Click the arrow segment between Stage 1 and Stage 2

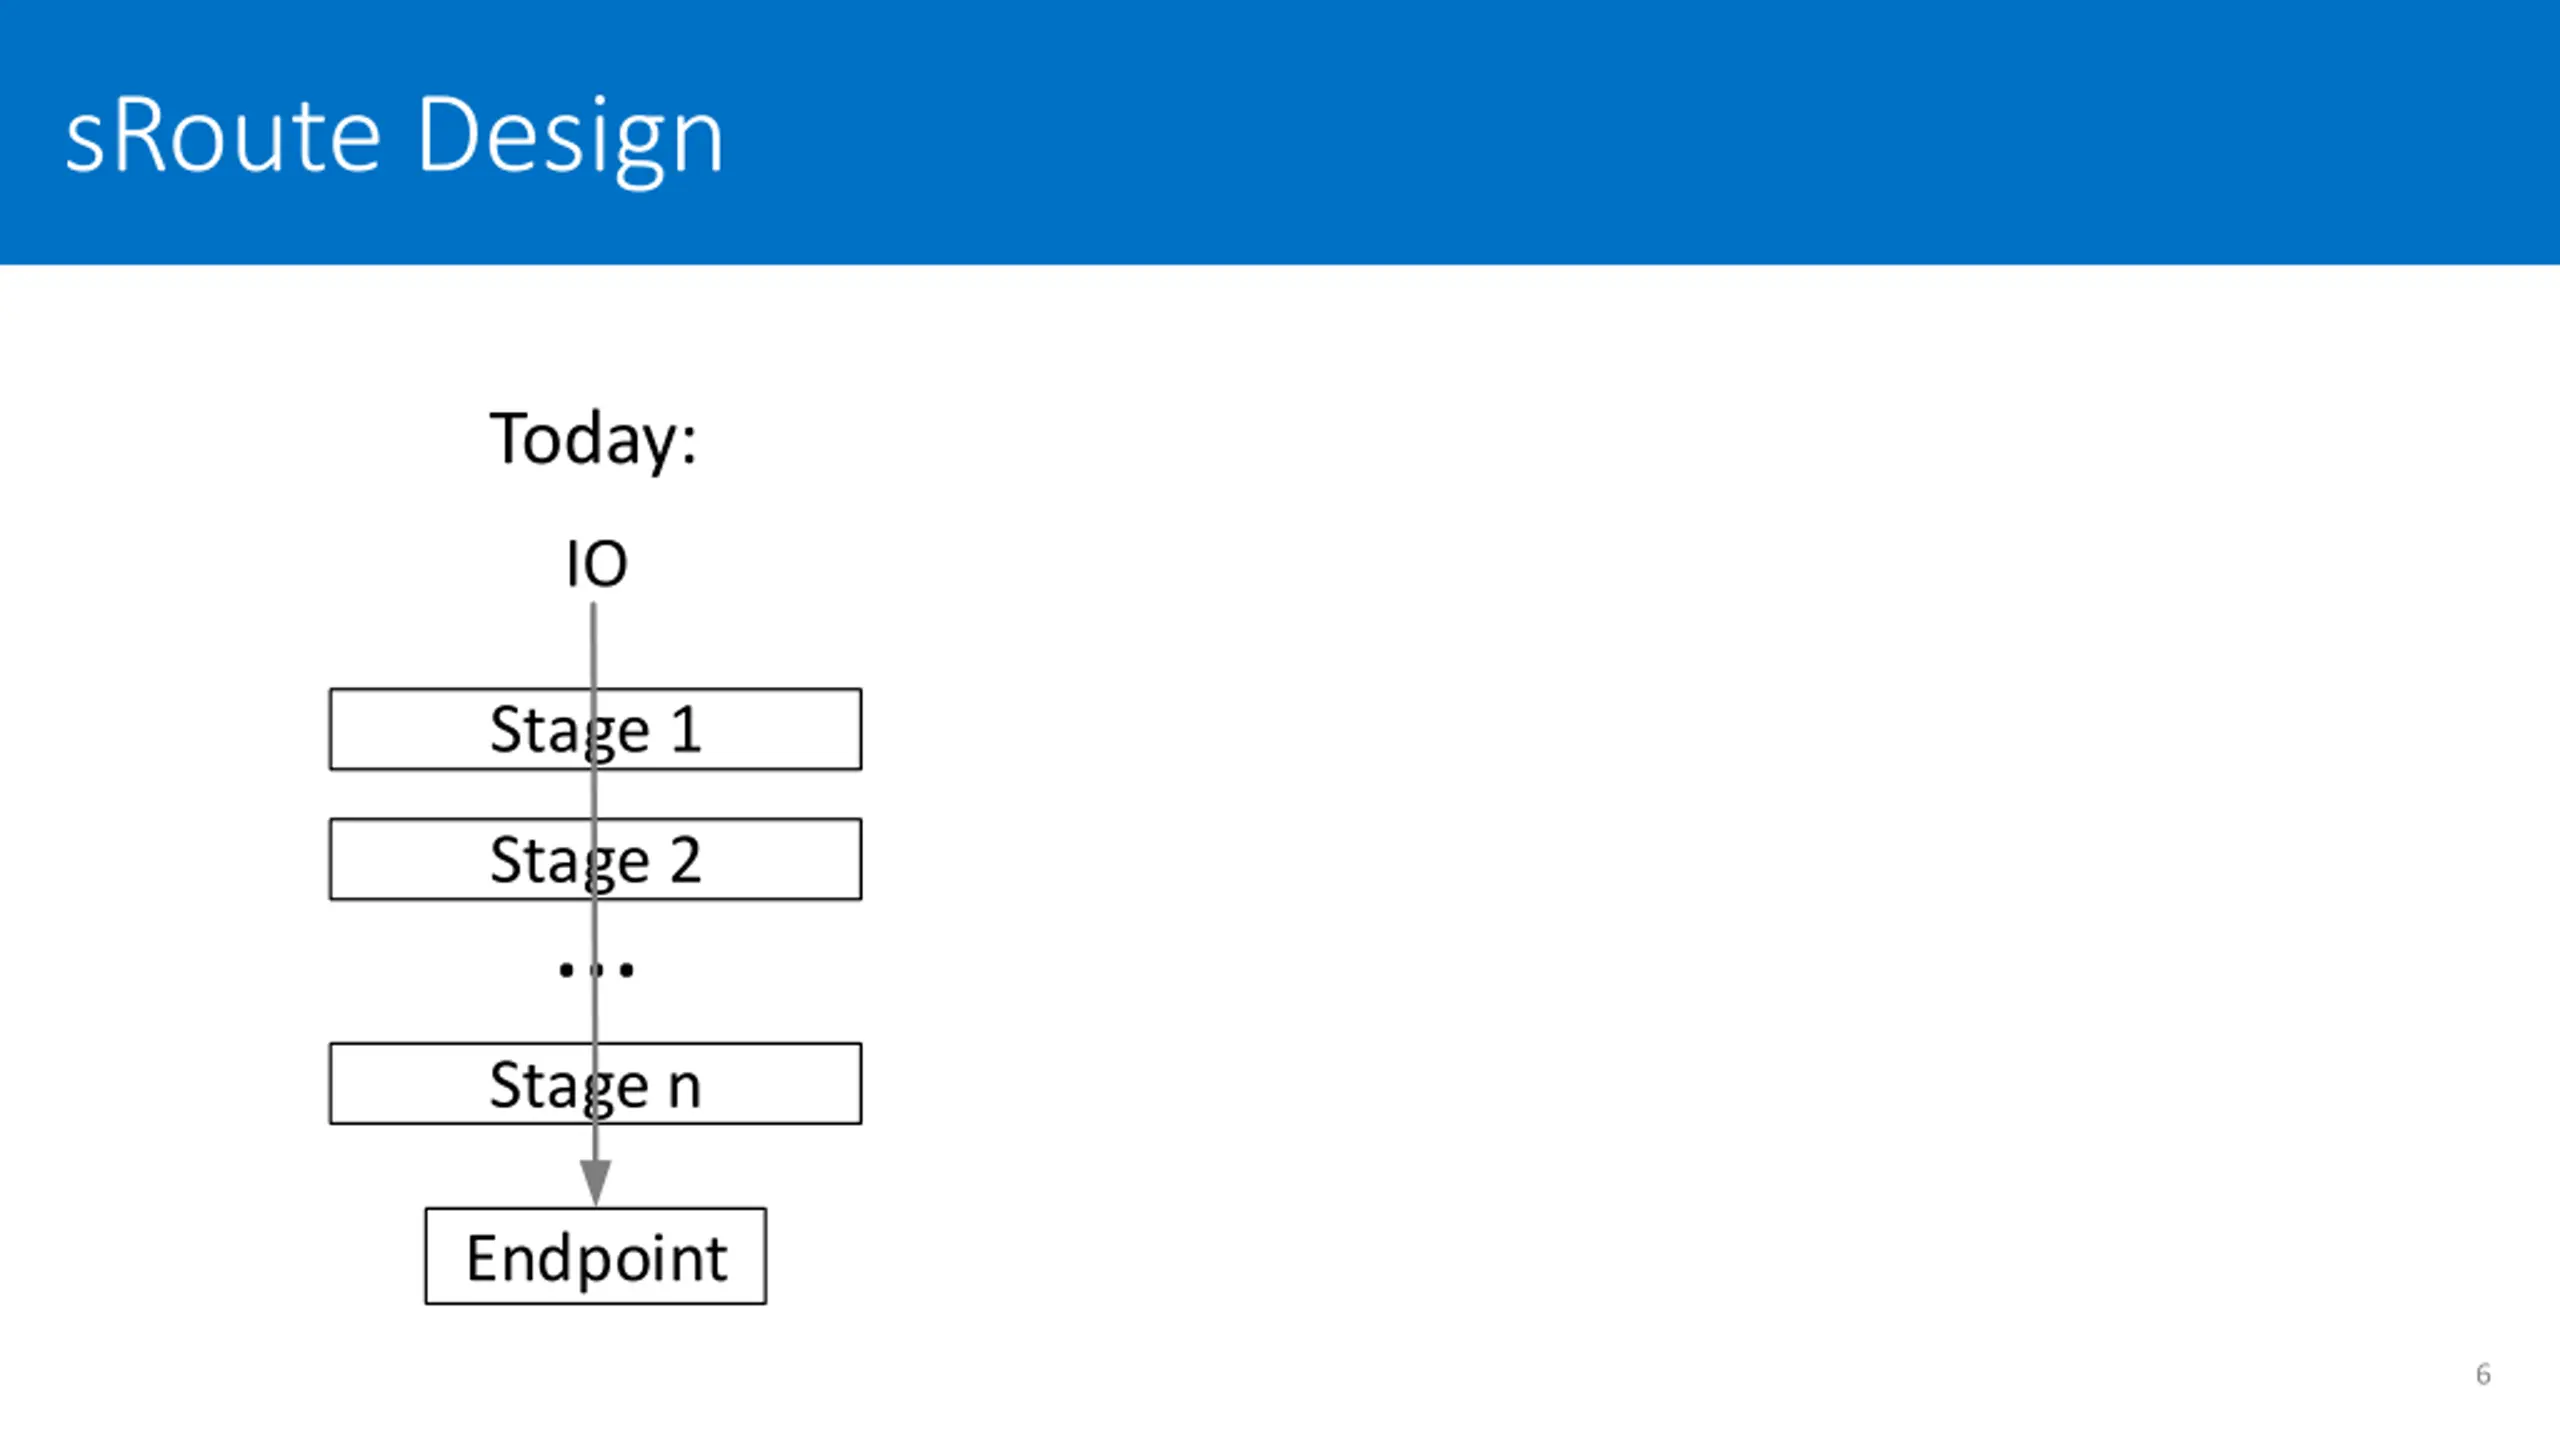point(595,794)
